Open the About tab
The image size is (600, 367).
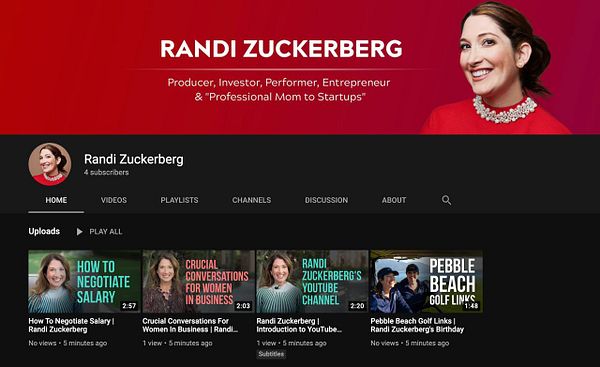[394, 200]
